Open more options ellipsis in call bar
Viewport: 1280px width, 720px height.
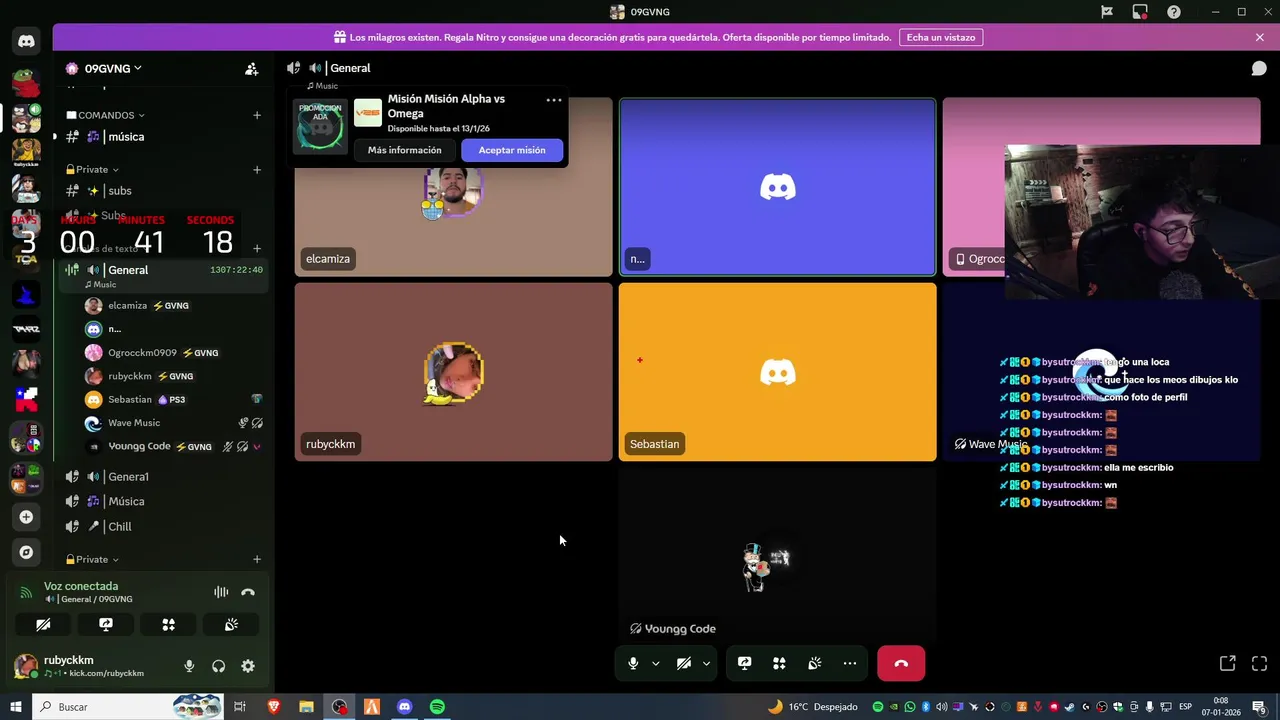click(x=850, y=663)
